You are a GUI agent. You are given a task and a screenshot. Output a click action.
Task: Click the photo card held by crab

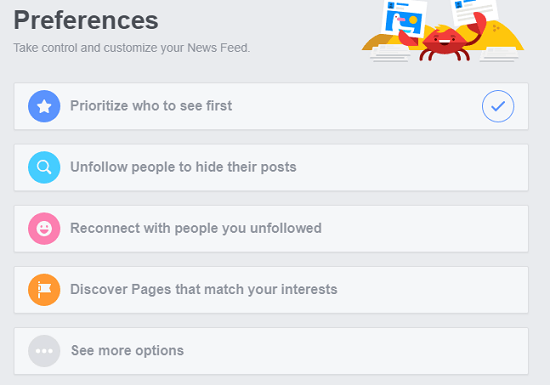404,18
